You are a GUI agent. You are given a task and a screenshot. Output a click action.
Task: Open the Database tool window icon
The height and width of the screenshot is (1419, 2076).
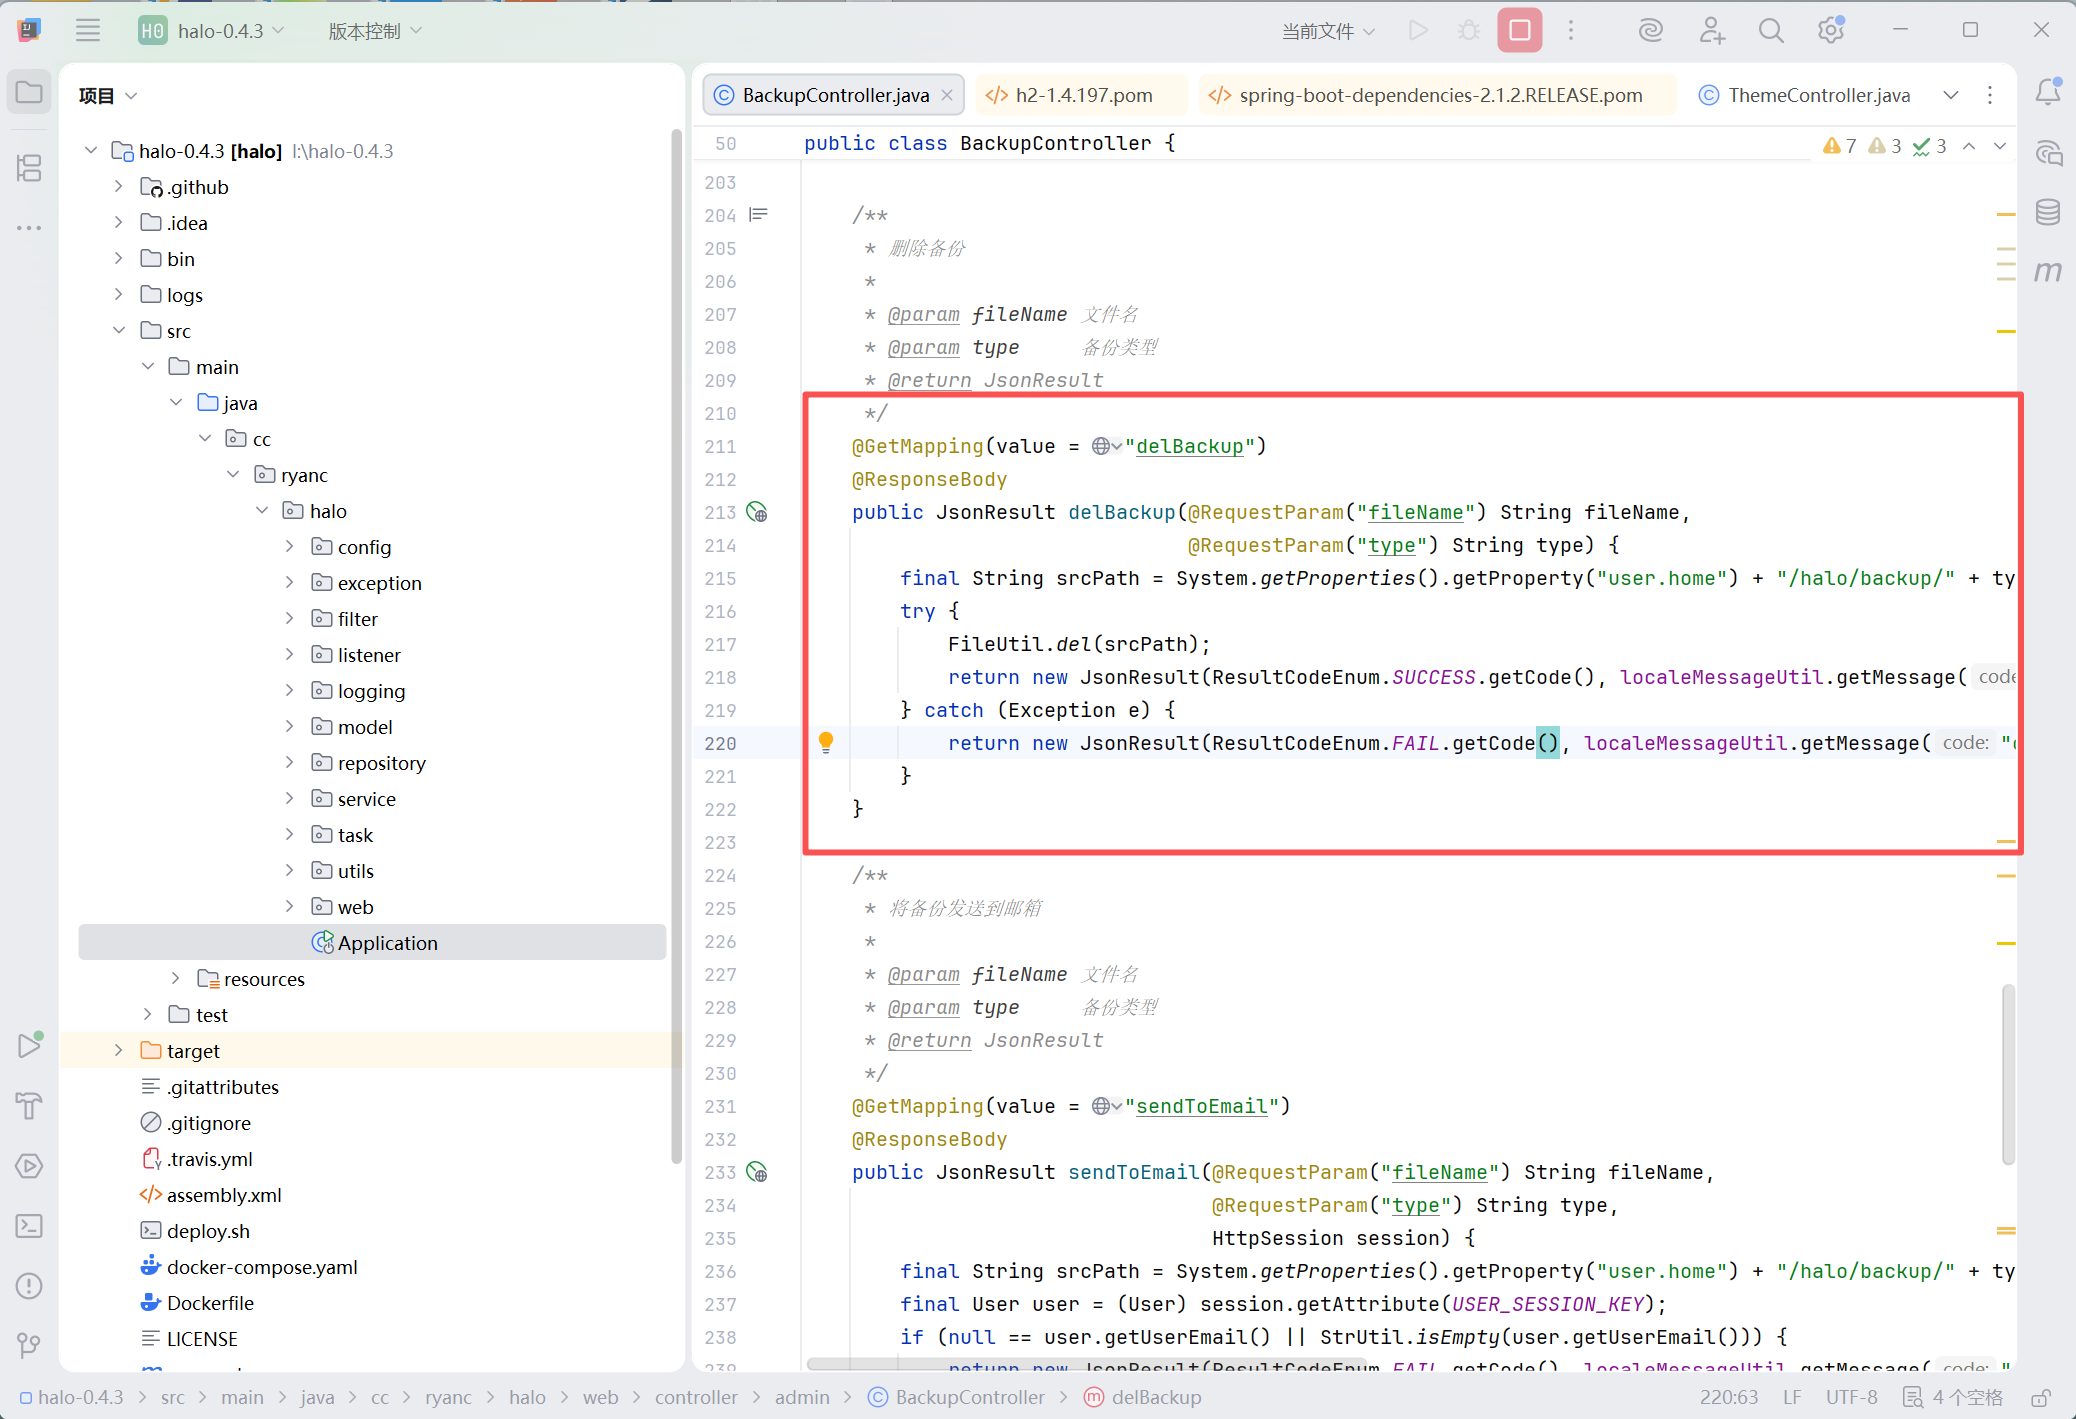(2047, 212)
